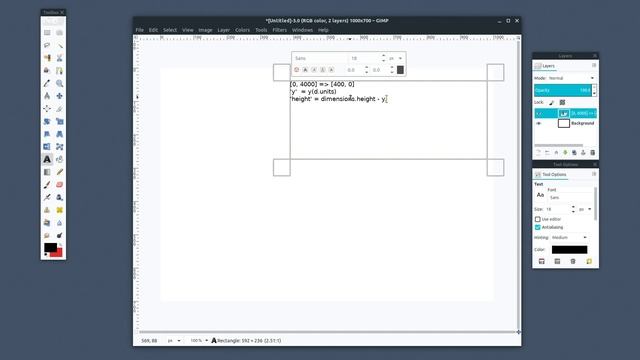
Task: Open the Hinting dropdown
Action: (569, 238)
